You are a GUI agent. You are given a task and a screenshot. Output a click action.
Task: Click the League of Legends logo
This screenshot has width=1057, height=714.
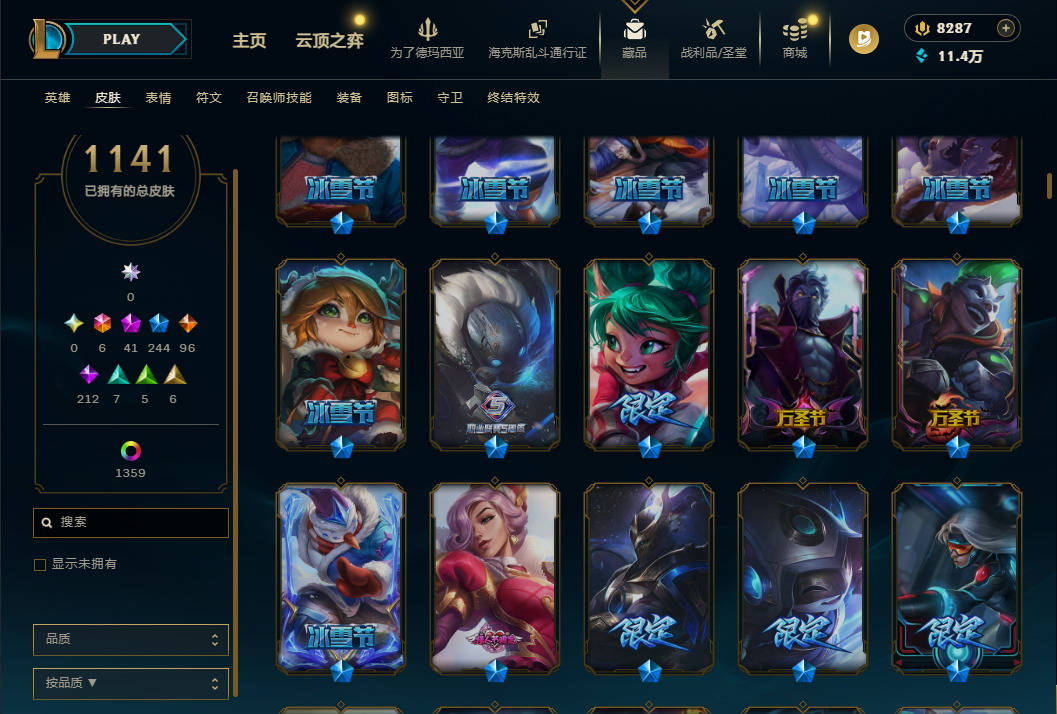tap(47, 38)
